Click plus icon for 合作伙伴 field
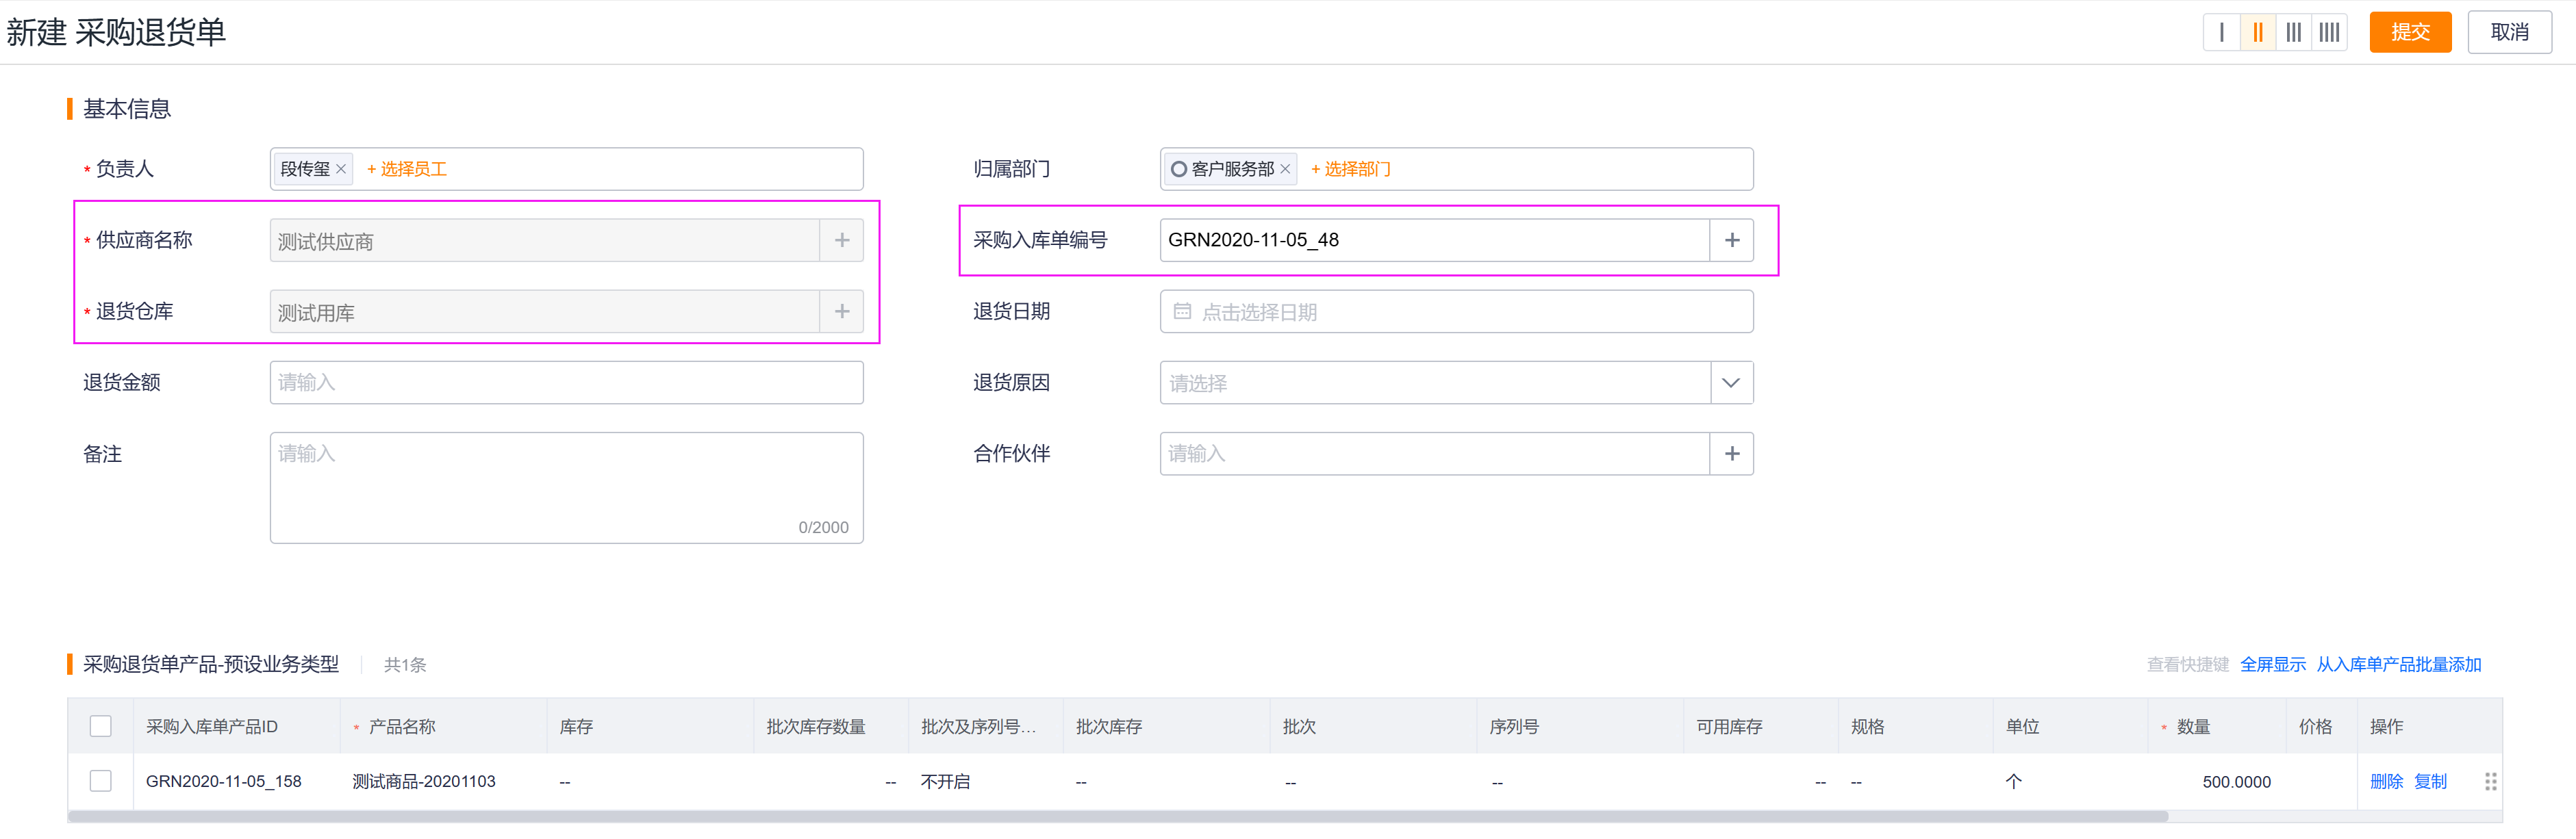This screenshot has height=839, width=2576. pyautogui.click(x=1732, y=454)
